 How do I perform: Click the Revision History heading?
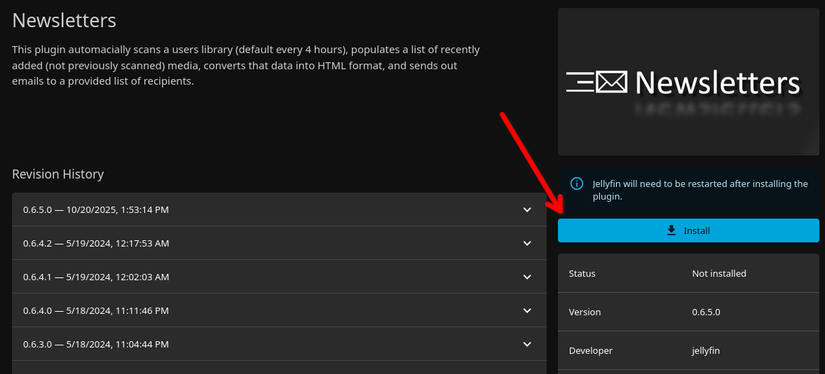(x=58, y=174)
